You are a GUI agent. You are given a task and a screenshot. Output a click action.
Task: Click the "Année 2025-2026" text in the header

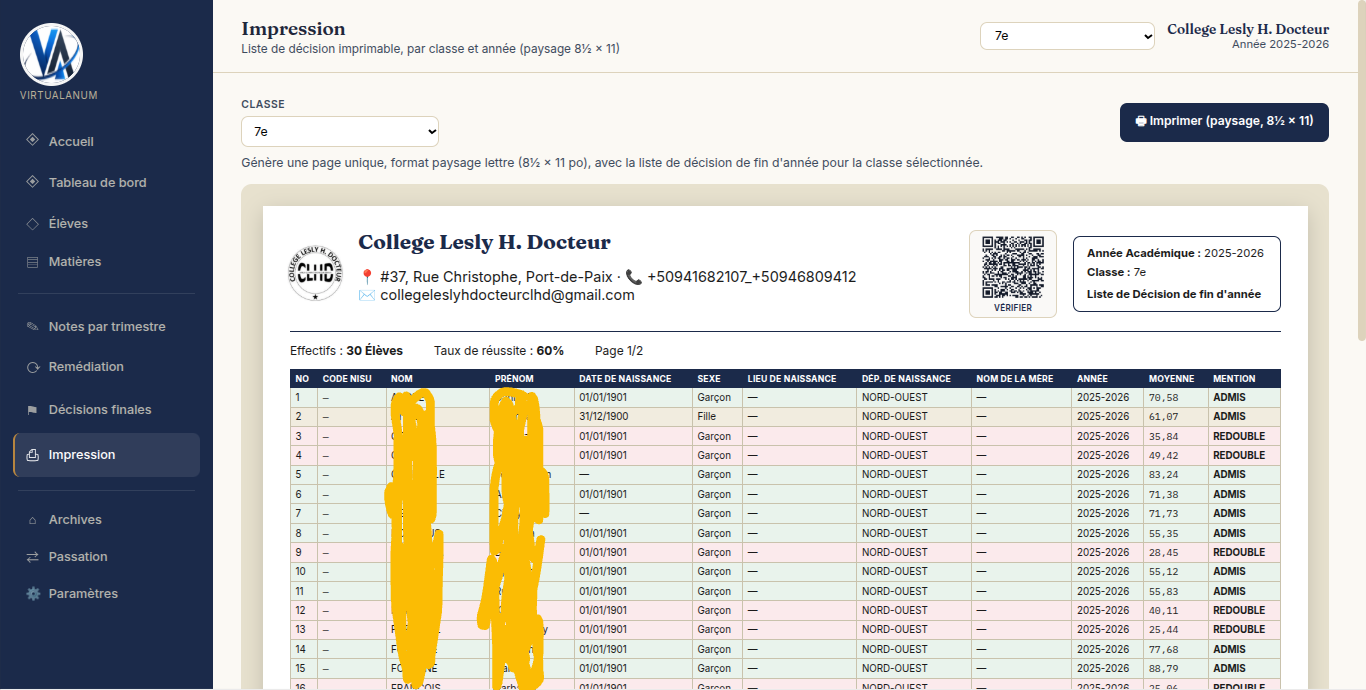[x=1280, y=45]
